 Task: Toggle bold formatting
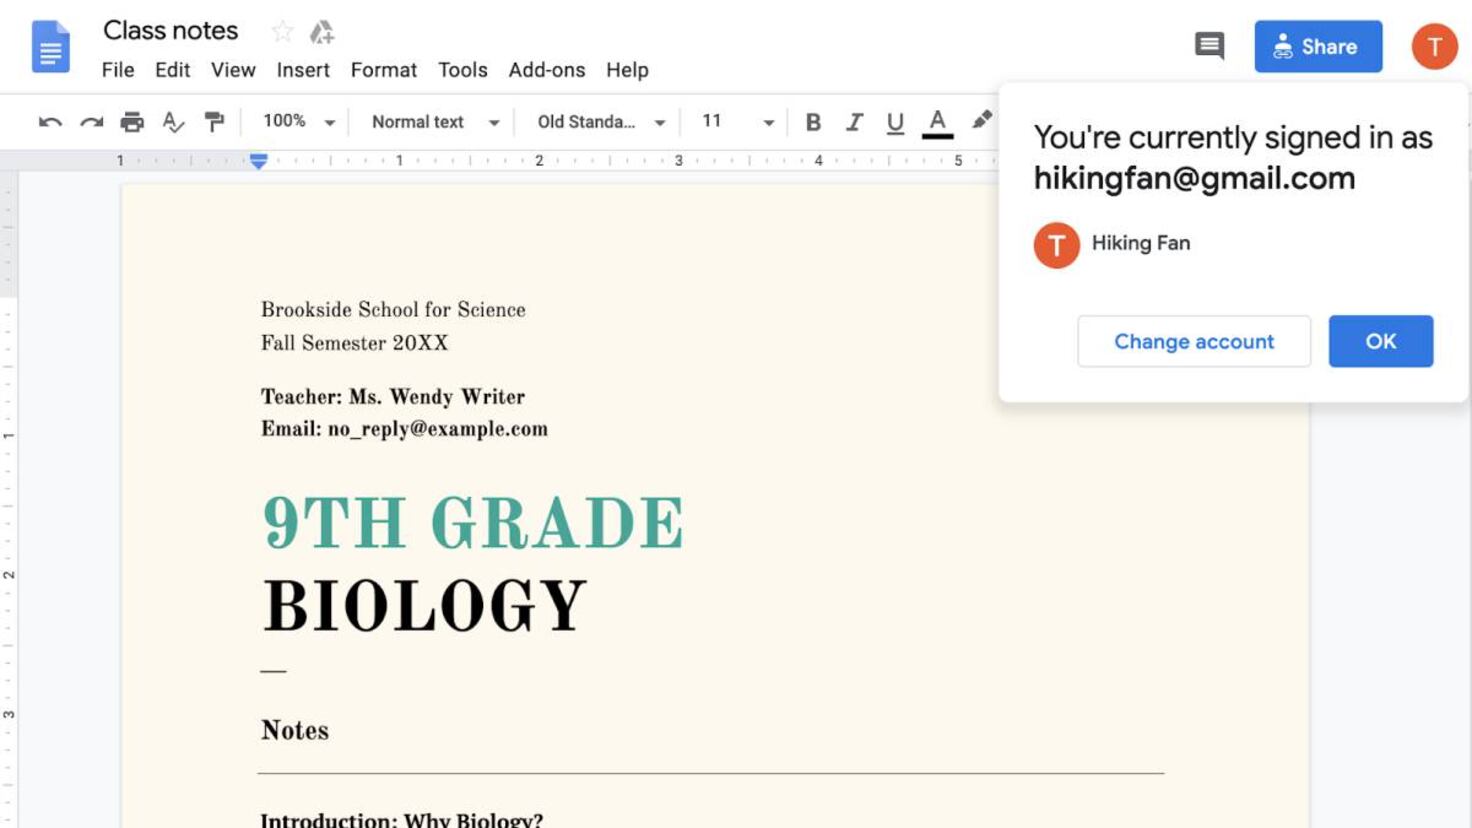click(x=813, y=122)
